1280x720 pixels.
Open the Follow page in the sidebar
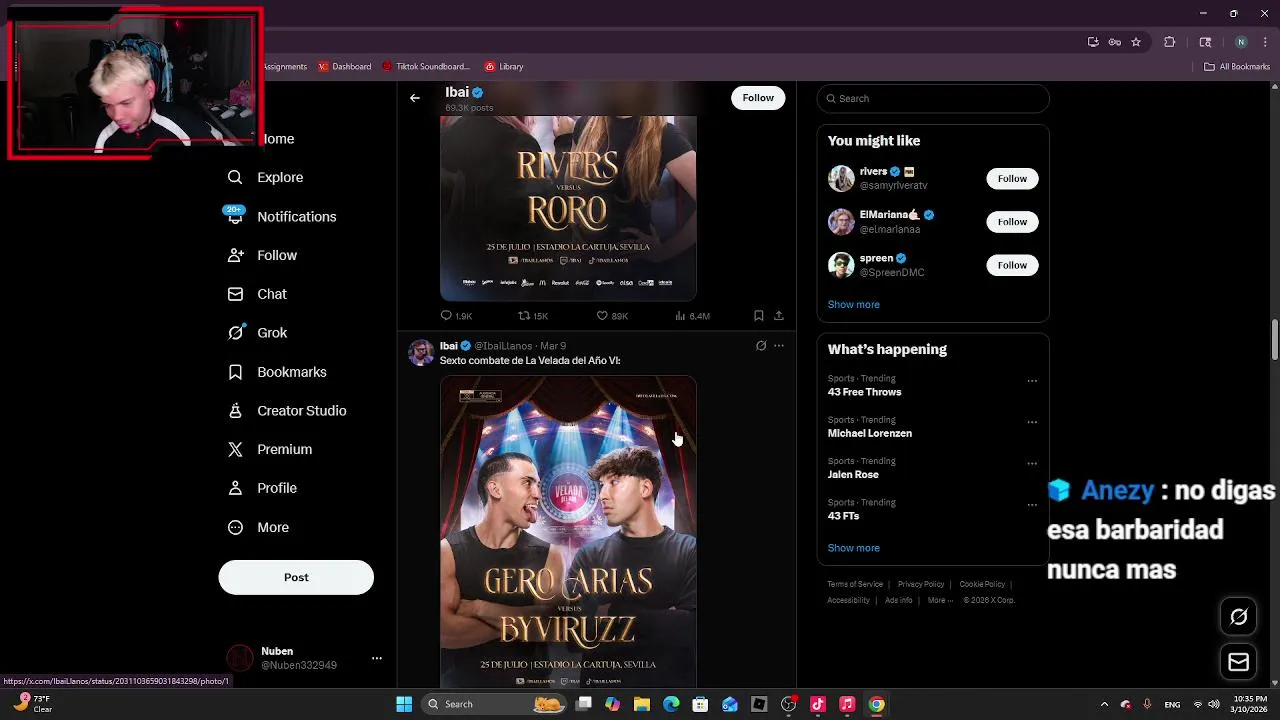coord(263,255)
